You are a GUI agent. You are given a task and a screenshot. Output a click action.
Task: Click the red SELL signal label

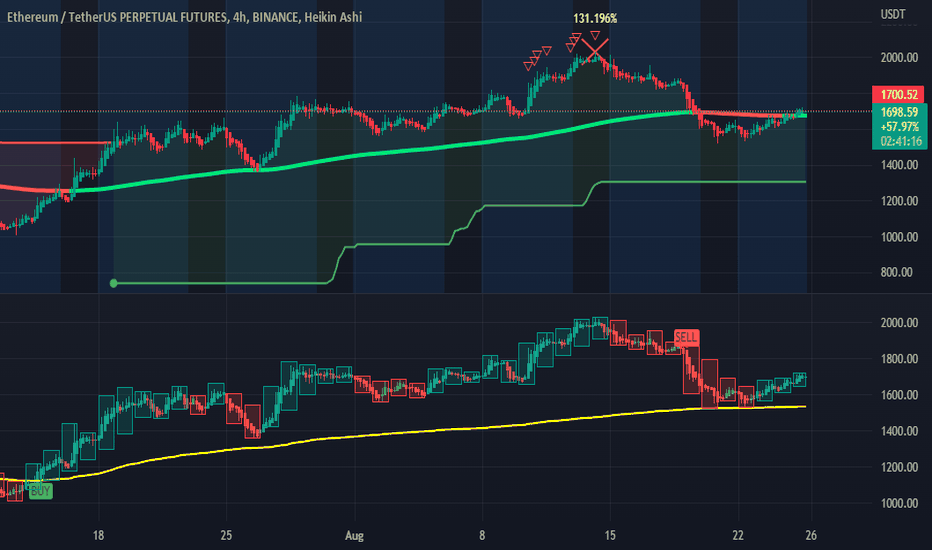coord(687,337)
